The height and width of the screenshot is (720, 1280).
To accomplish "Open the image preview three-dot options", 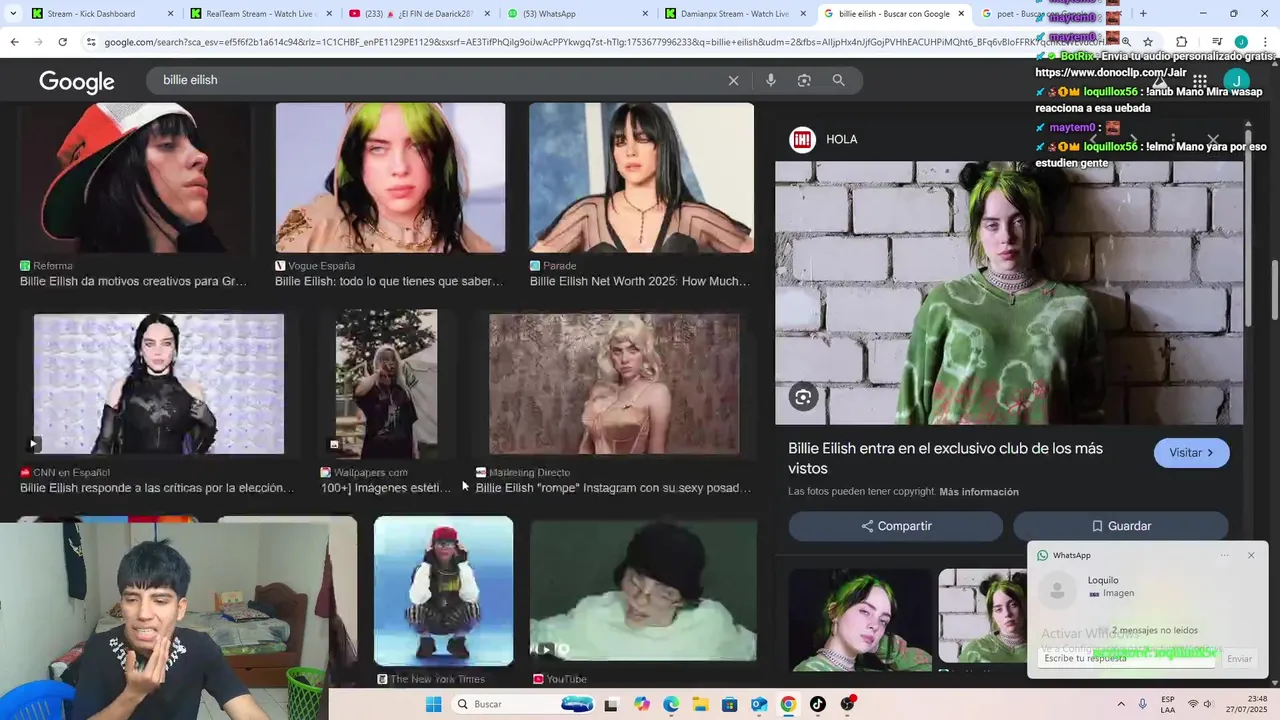I will coord(1173,140).
